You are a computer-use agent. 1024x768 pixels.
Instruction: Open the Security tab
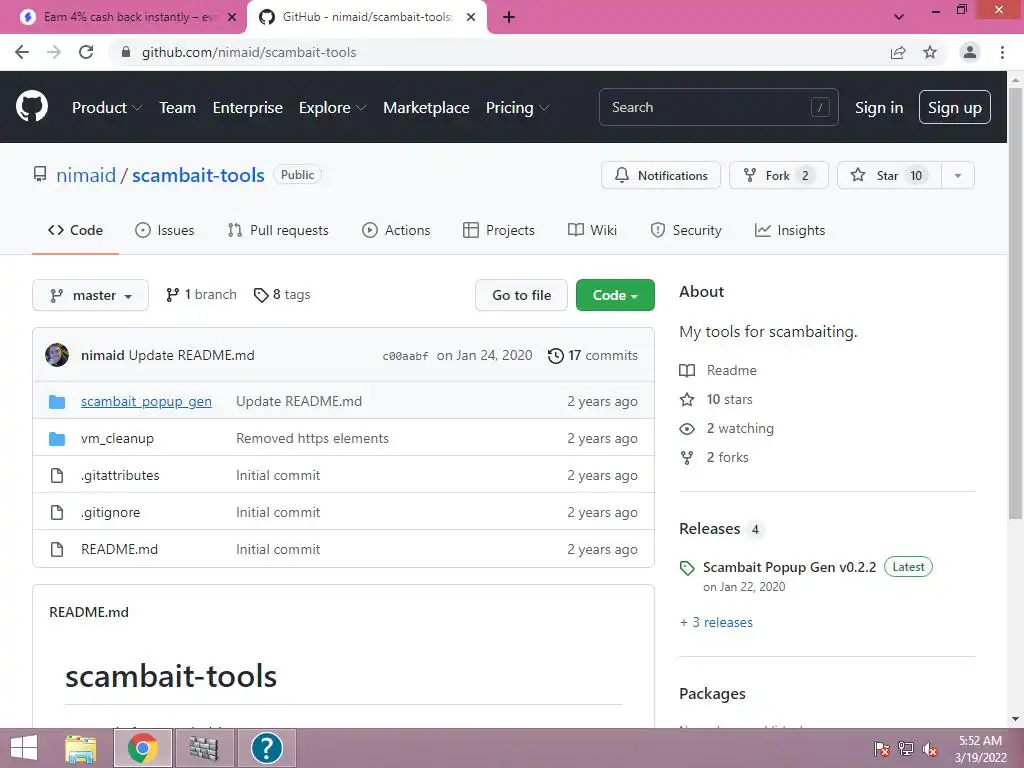(686, 230)
